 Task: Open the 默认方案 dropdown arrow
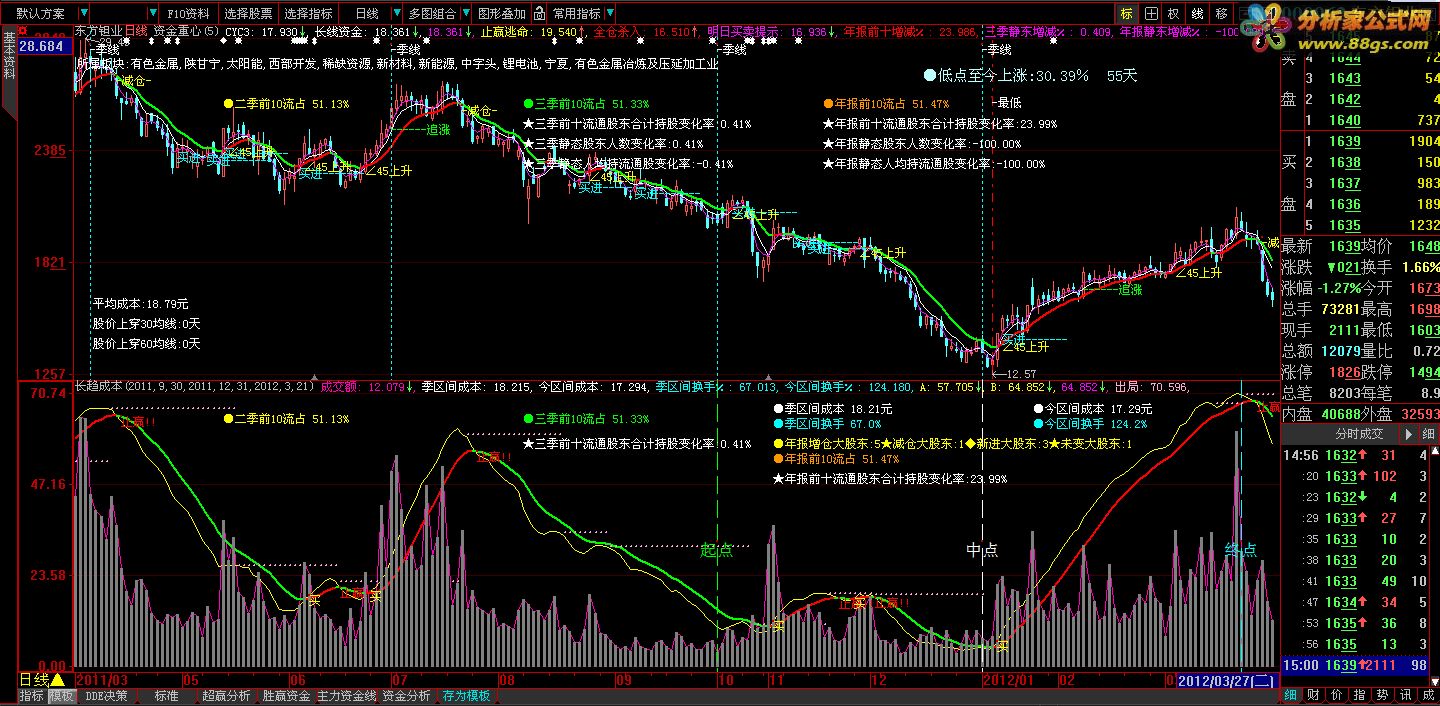click(85, 14)
